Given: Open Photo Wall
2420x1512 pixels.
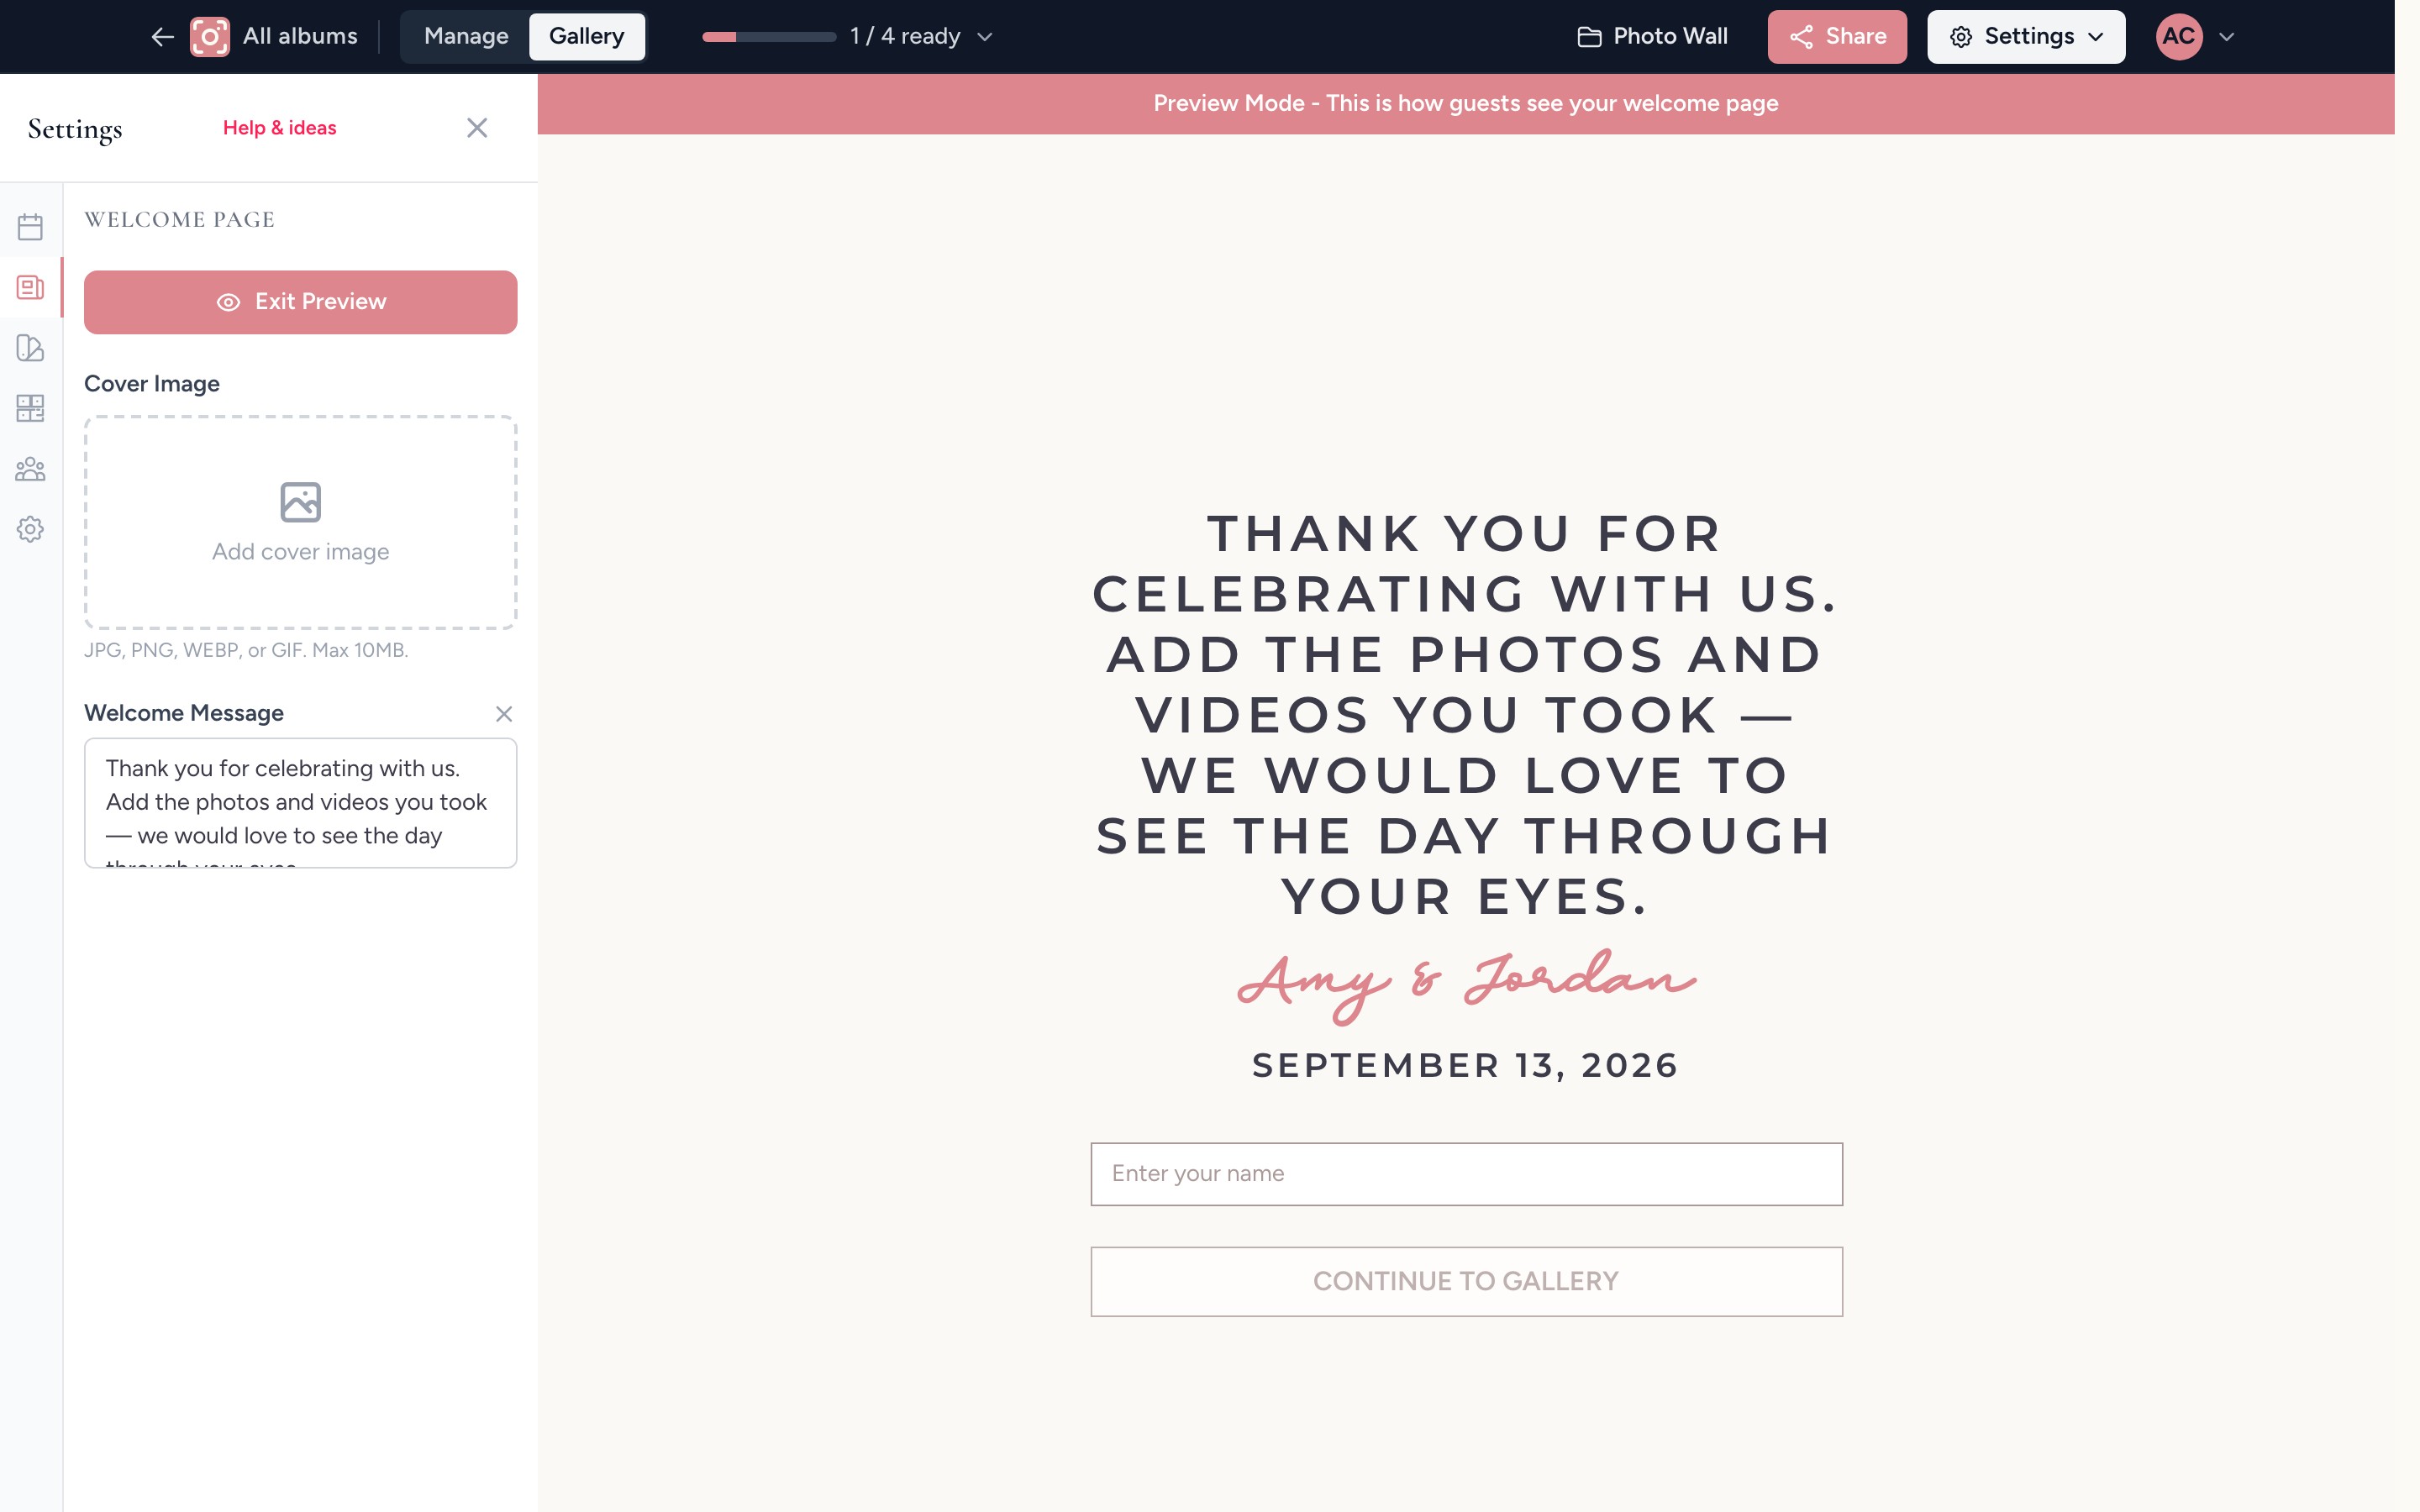Looking at the screenshot, I should coord(1652,37).
